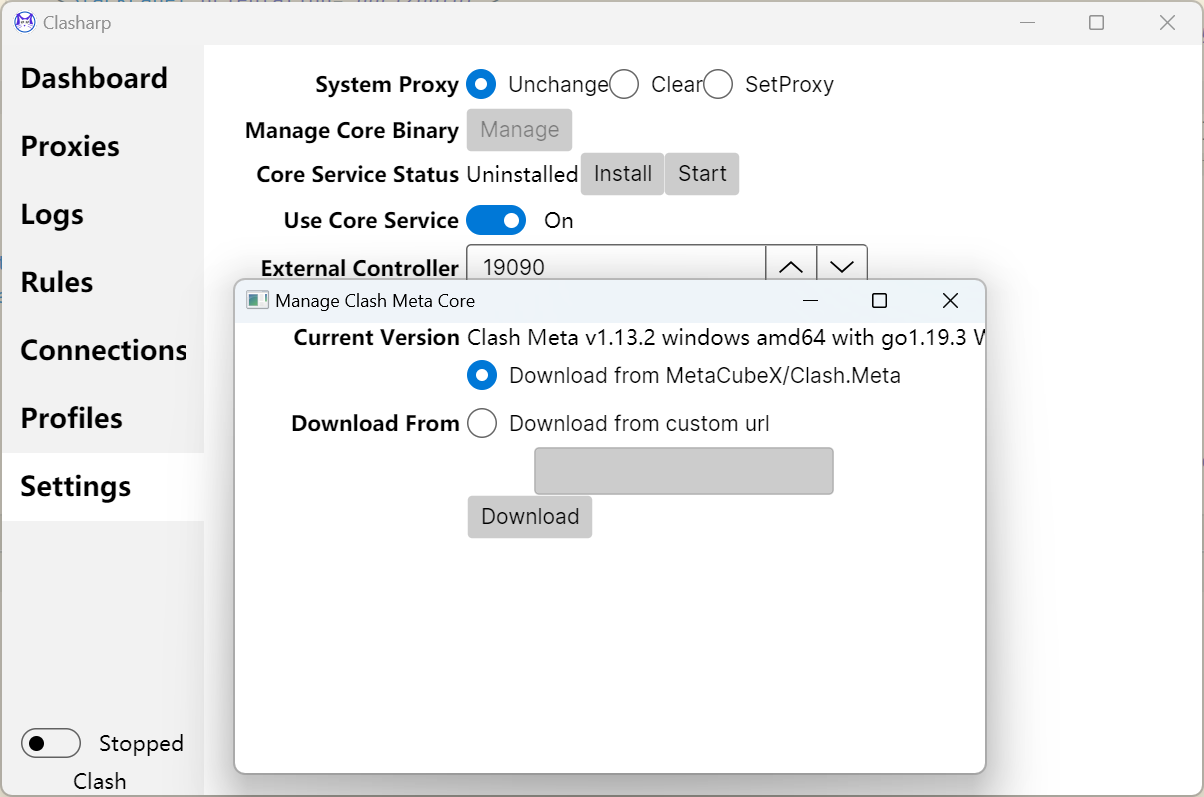Close the Manage Clash Meta Core dialog
Image resolution: width=1204 pixels, height=797 pixels.
point(950,301)
